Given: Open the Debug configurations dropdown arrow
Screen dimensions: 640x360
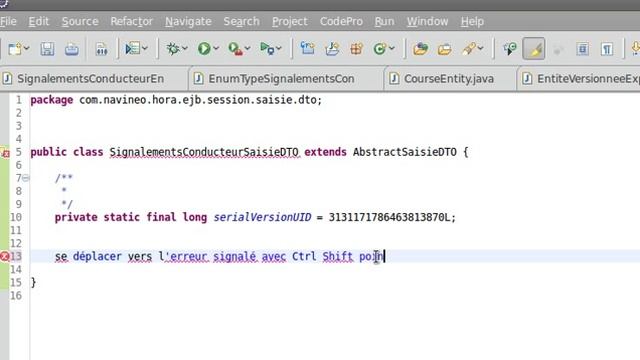Looking at the screenshot, I should 185,49.
